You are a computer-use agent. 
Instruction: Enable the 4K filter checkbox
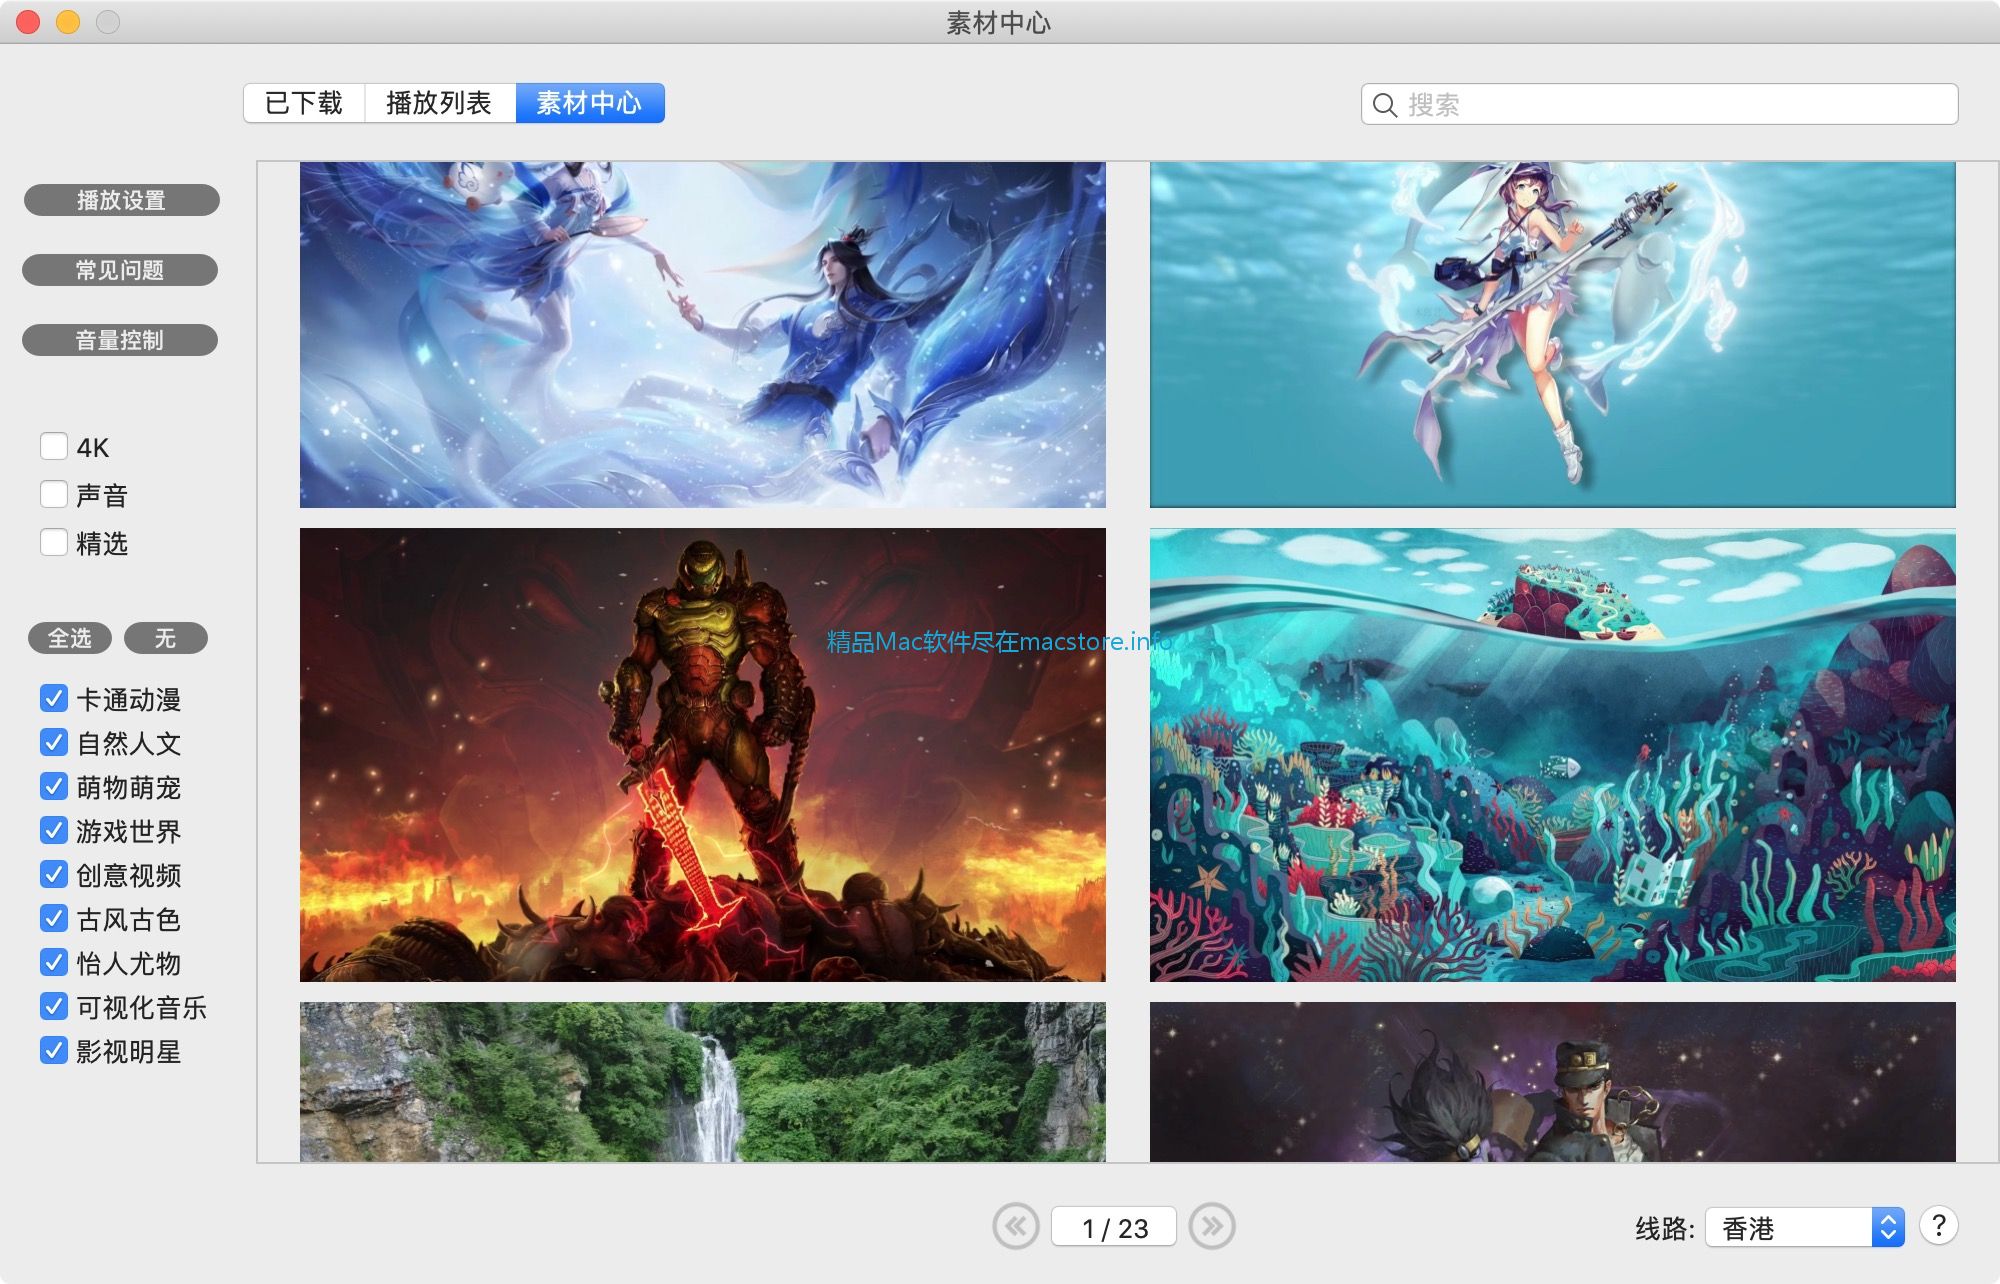(54, 446)
